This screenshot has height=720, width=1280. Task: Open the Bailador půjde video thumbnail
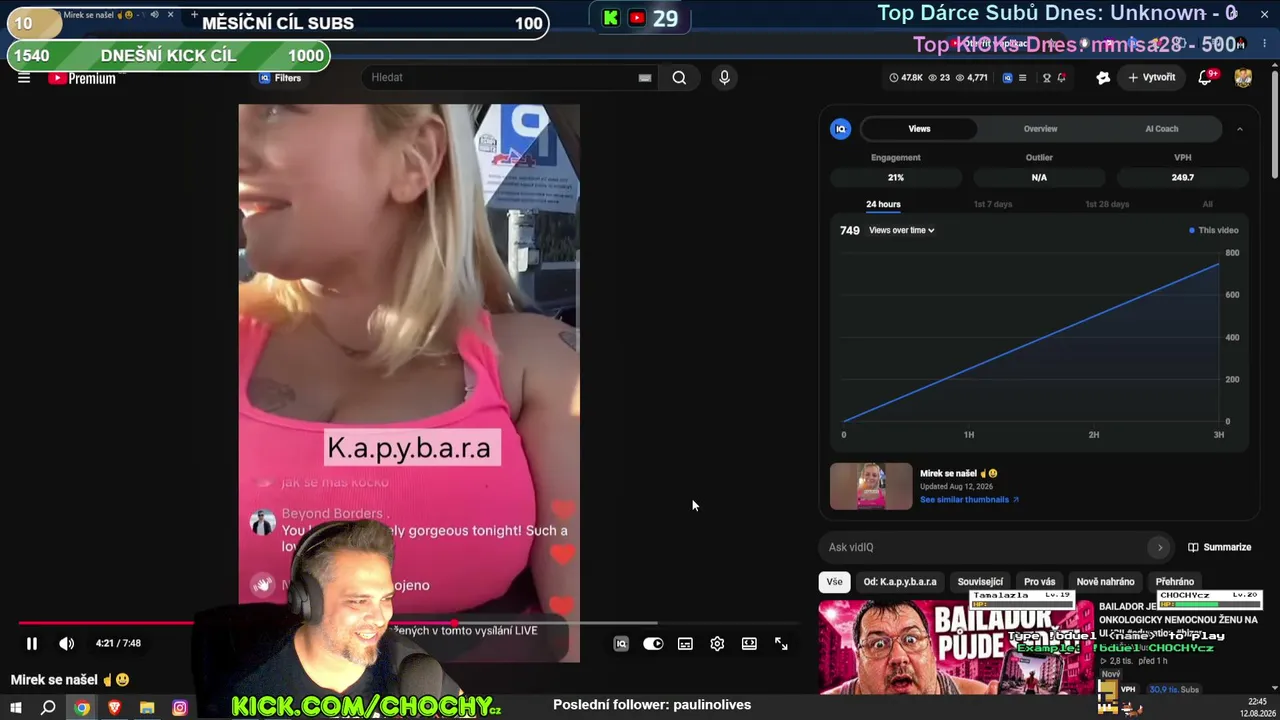pos(955,646)
